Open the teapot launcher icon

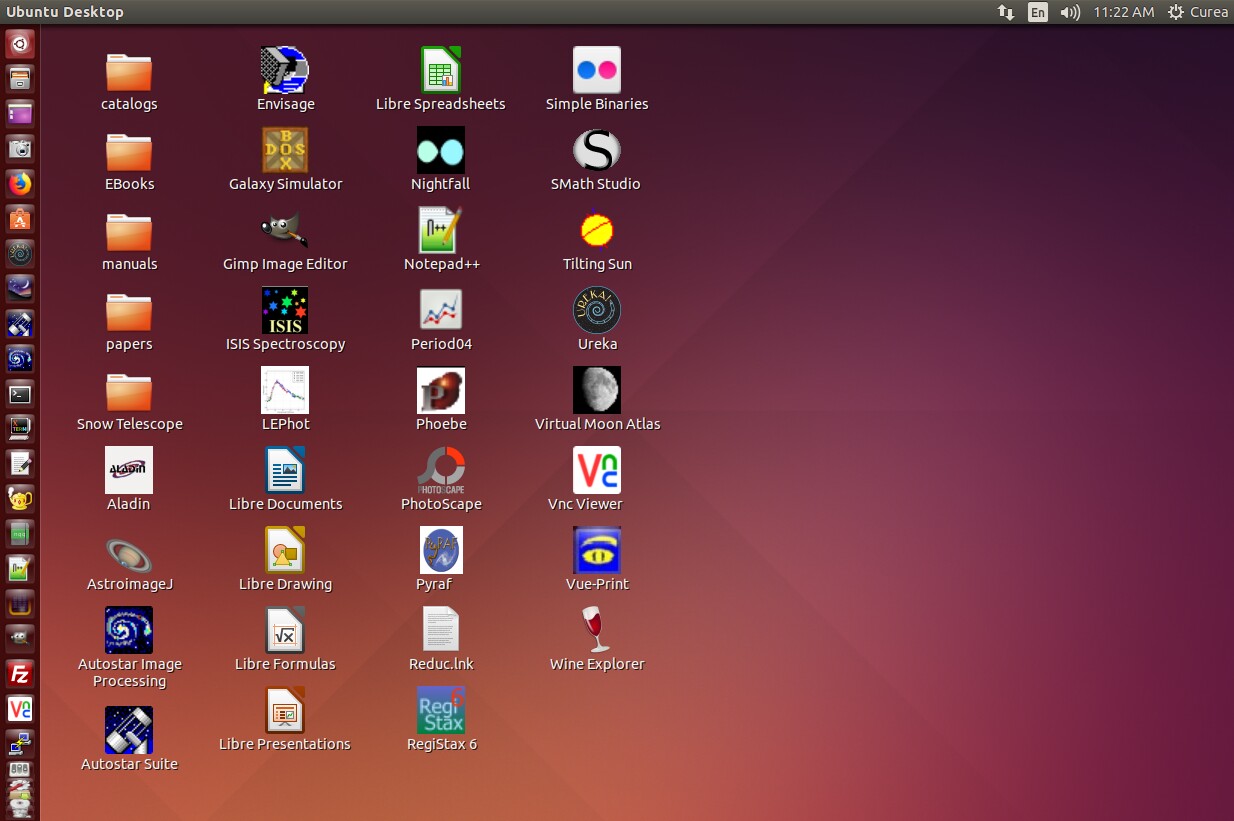coord(20,499)
